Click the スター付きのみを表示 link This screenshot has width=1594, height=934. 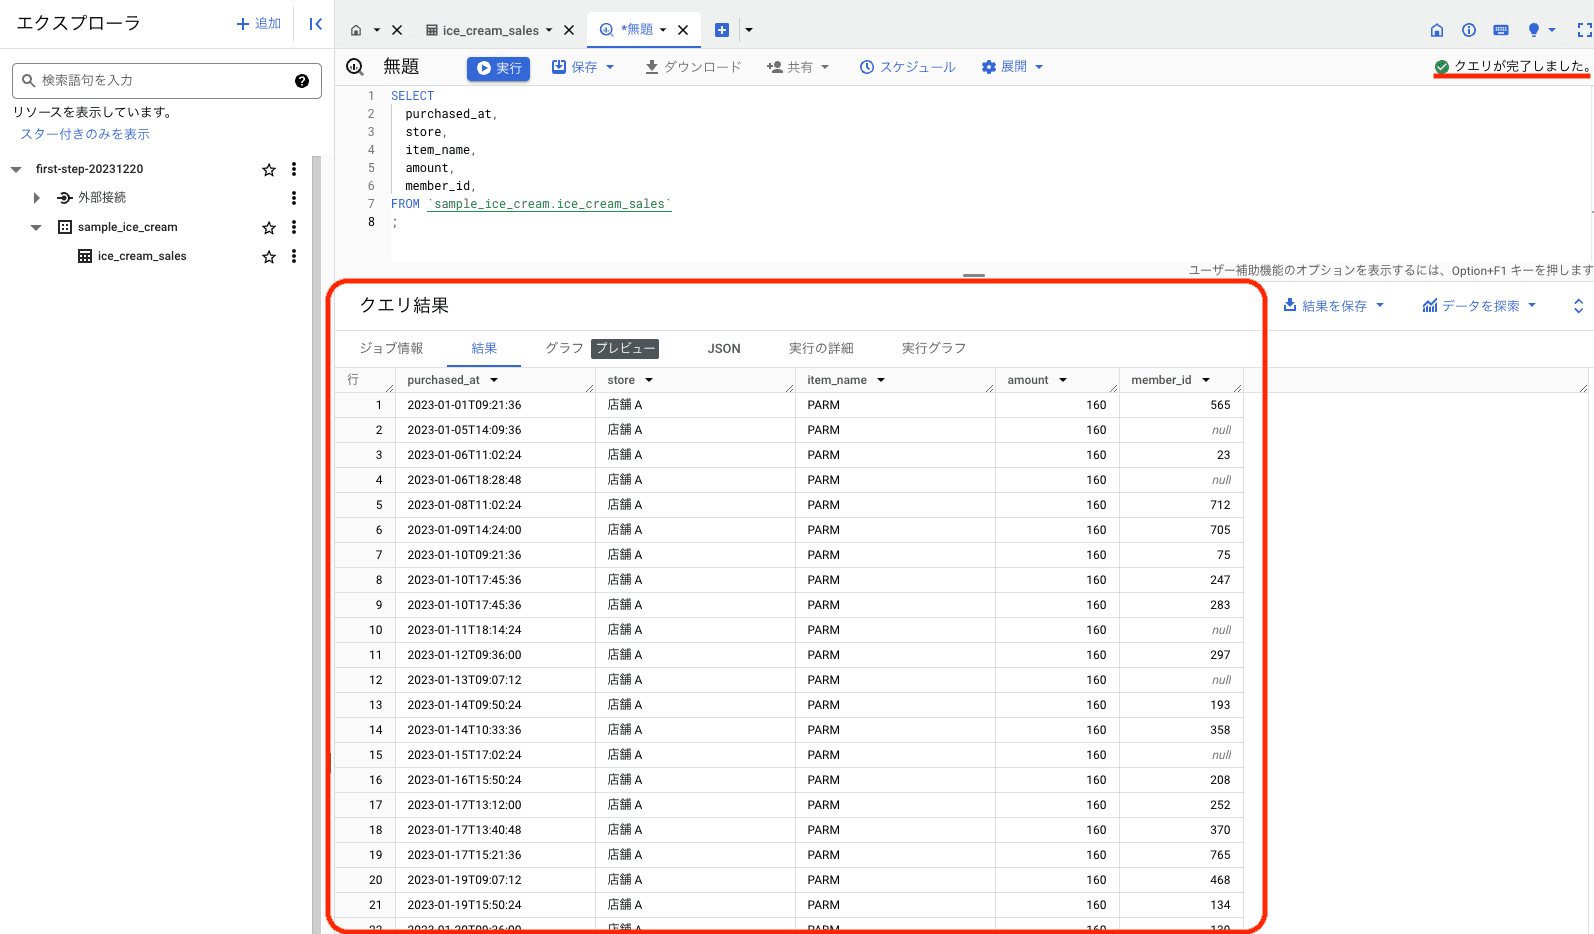click(x=85, y=134)
